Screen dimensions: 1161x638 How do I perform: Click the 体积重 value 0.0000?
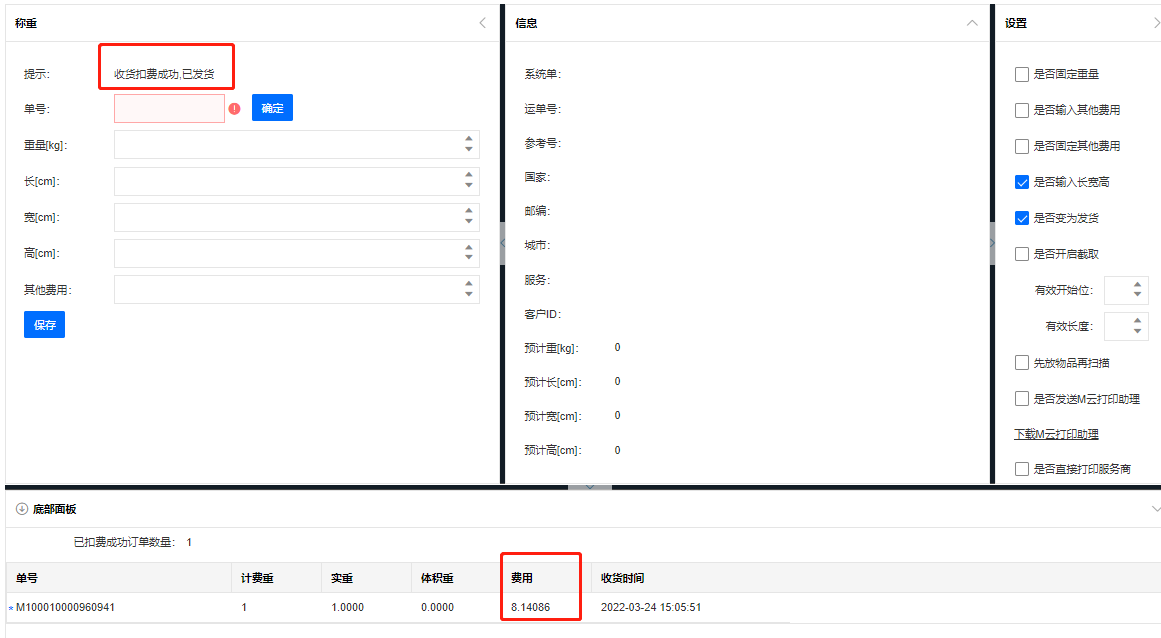437,607
